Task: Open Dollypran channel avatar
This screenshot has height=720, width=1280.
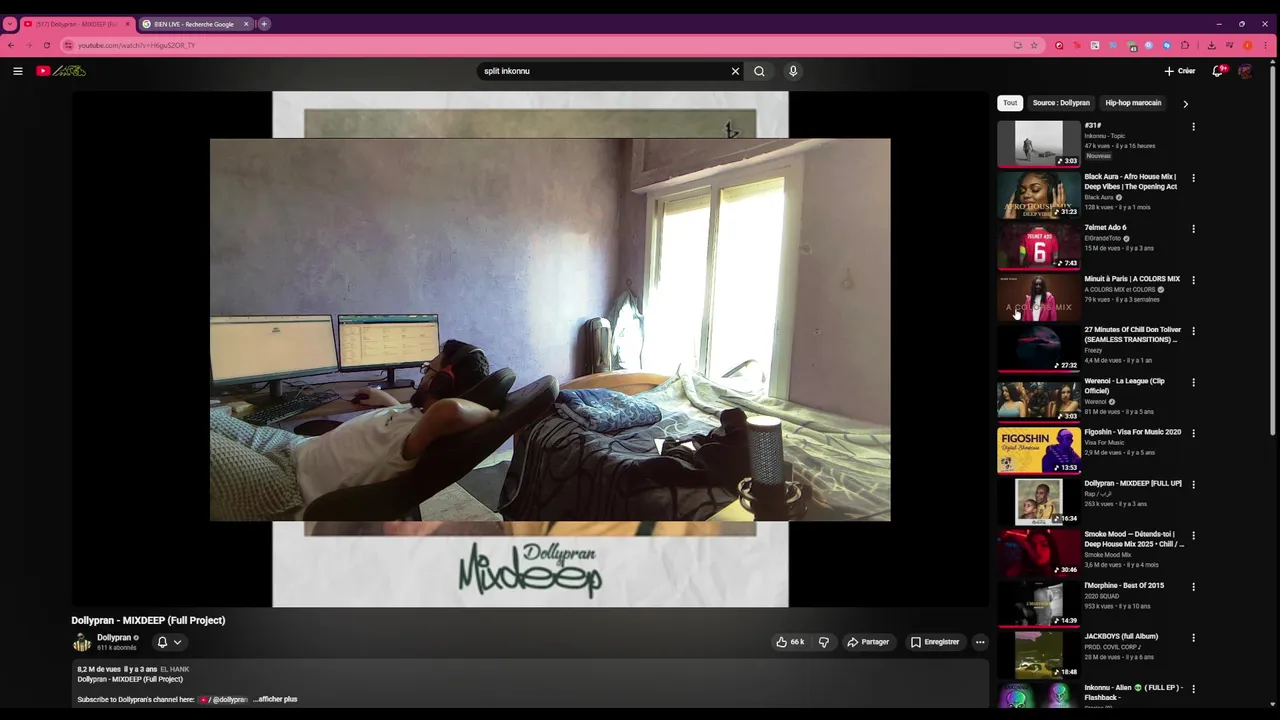Action: pos(81,642)
